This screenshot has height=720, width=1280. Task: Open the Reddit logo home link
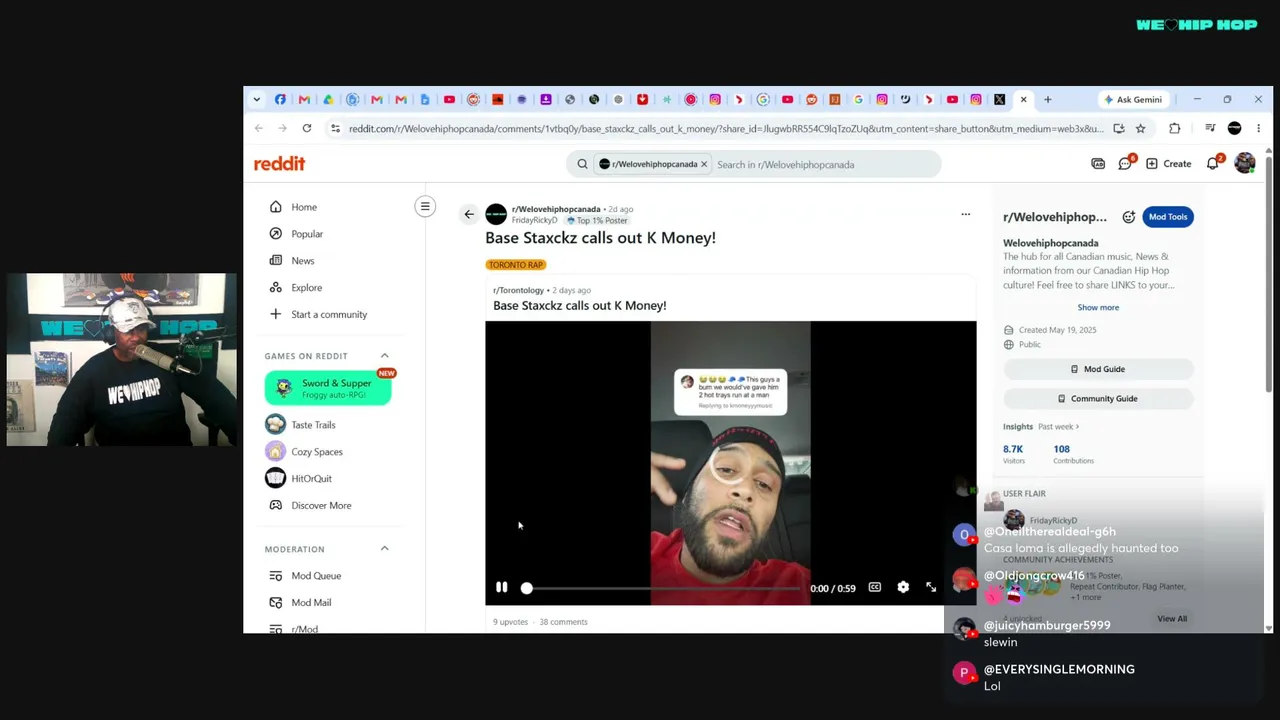click(x=279, y=164)
